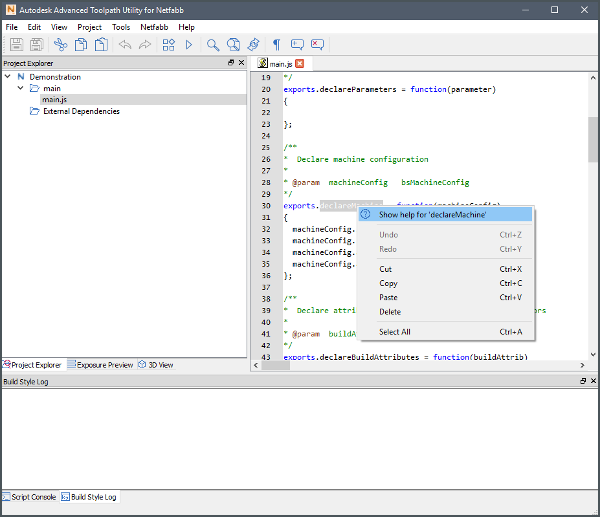
Task: Open the Netfabb menu
Action: [x=154, y=27]
